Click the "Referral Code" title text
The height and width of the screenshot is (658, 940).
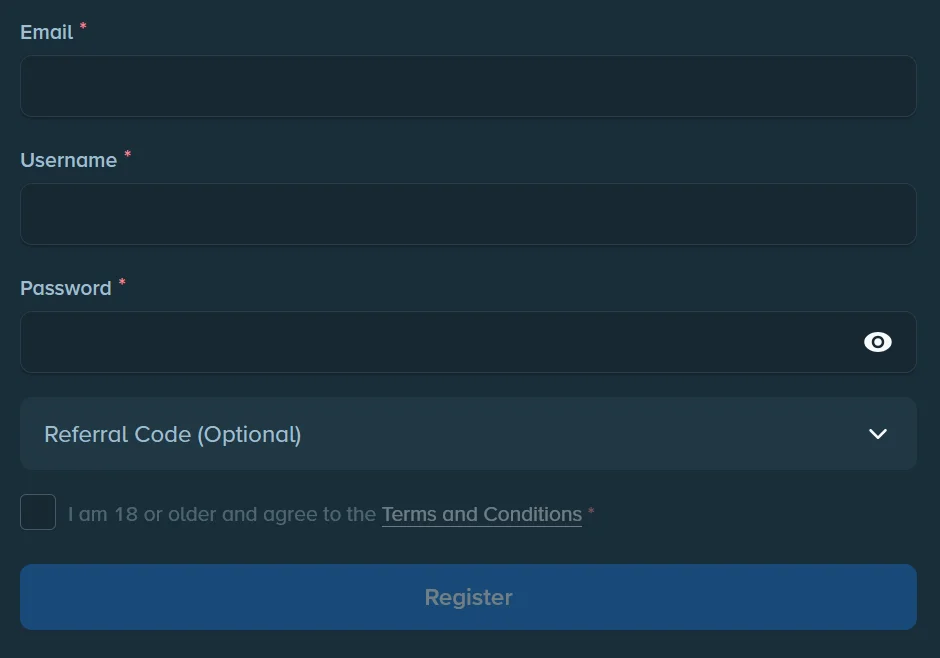118,434
